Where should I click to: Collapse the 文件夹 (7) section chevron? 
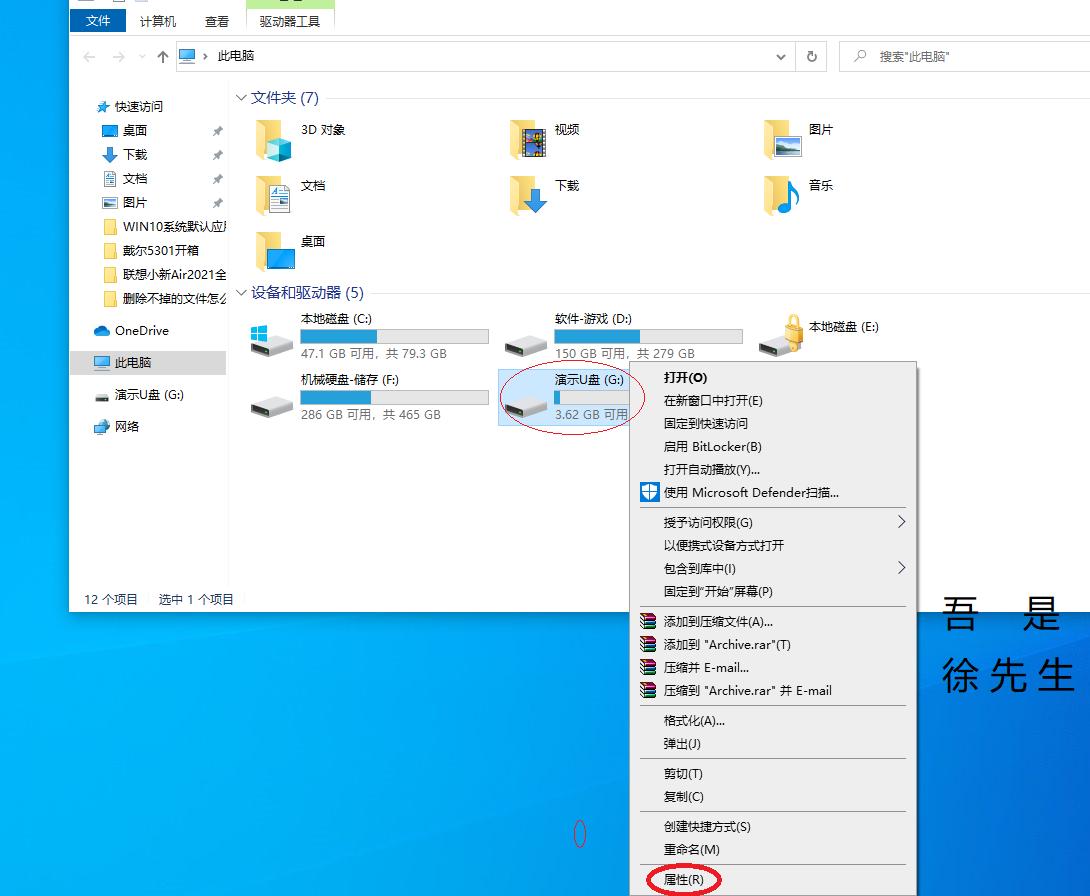[x=240, y=98]
